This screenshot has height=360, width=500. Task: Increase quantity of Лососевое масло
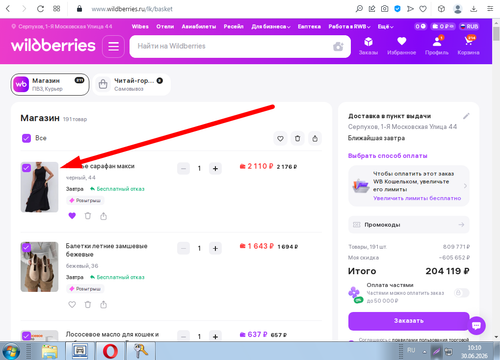[x=215, y=336]
